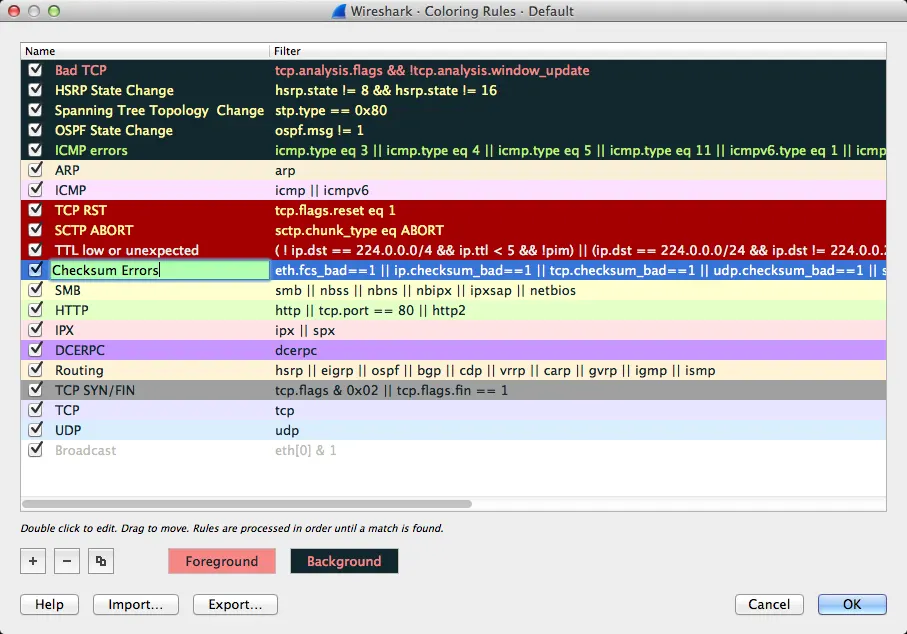Disable the Bad TCP rule
Viewport: 907px width, 634px height.
[x=35, y=70]
